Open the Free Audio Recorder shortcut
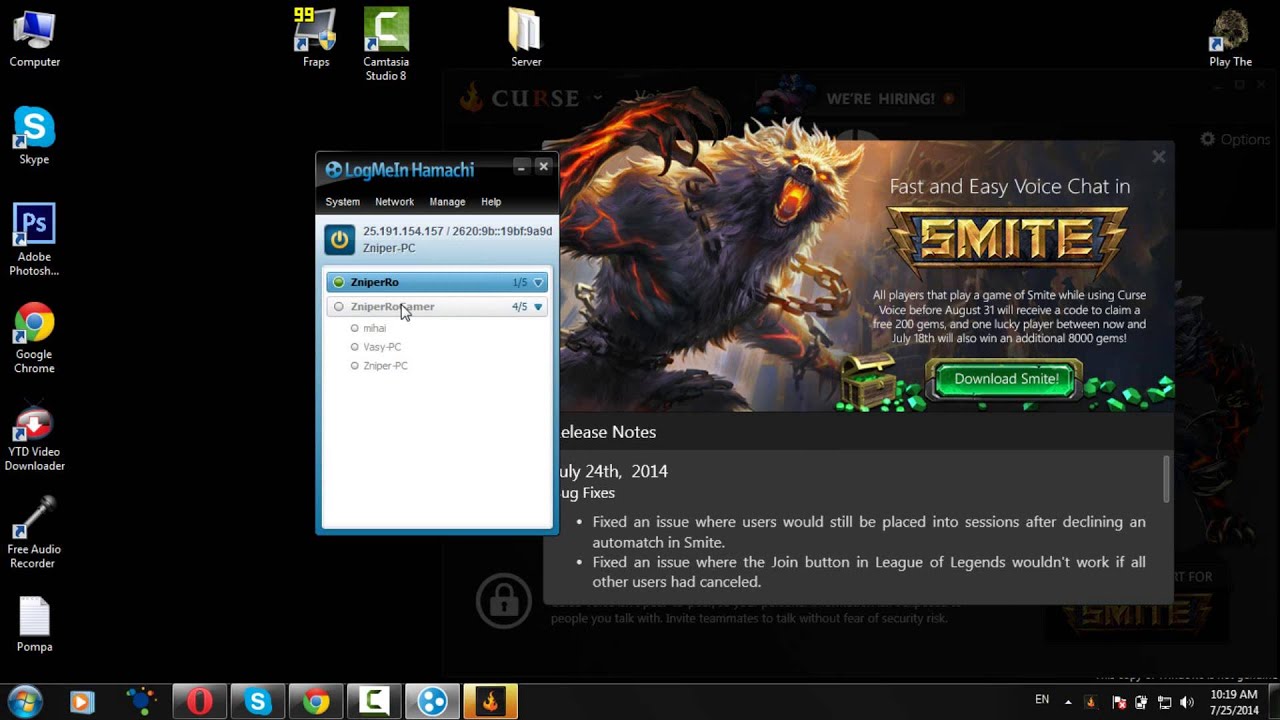 pyautogui.click(x=34, y=533)
